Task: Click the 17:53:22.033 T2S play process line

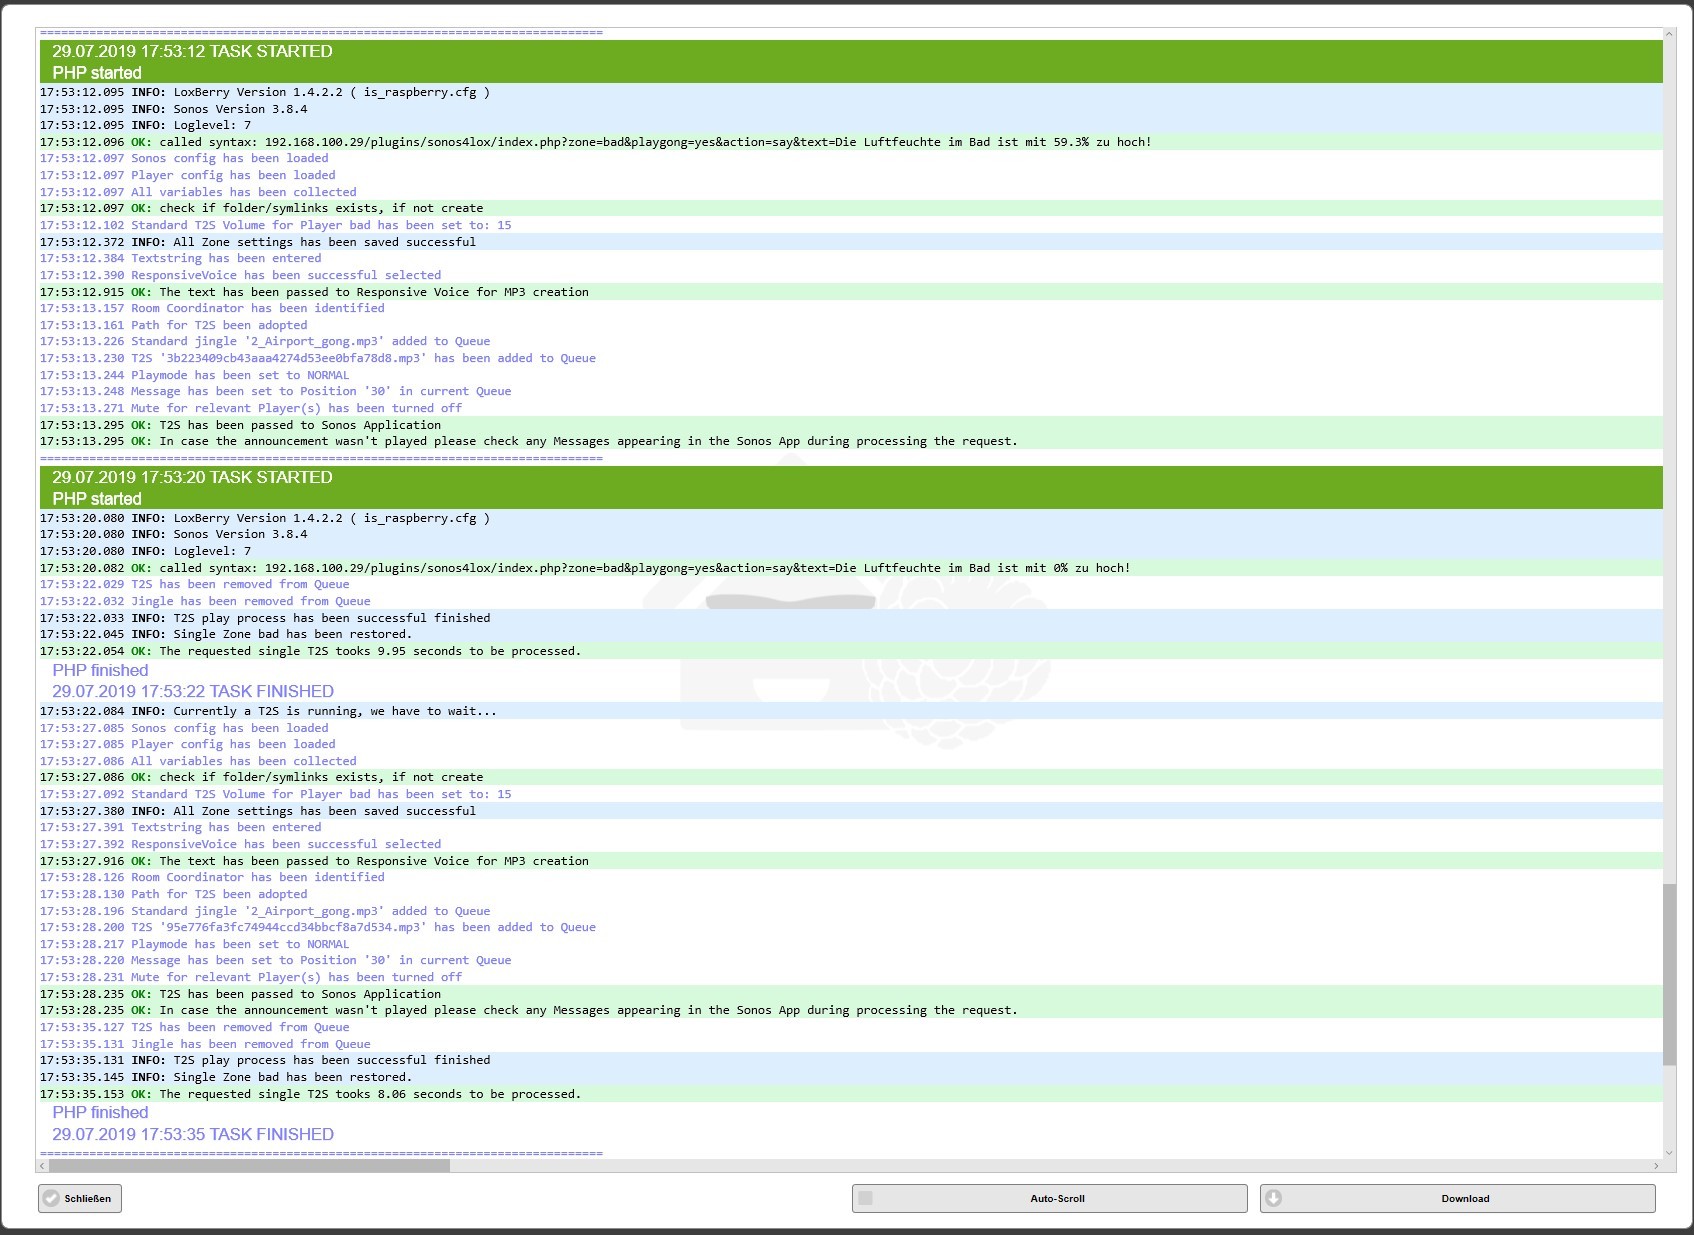Action: point(851,618)
